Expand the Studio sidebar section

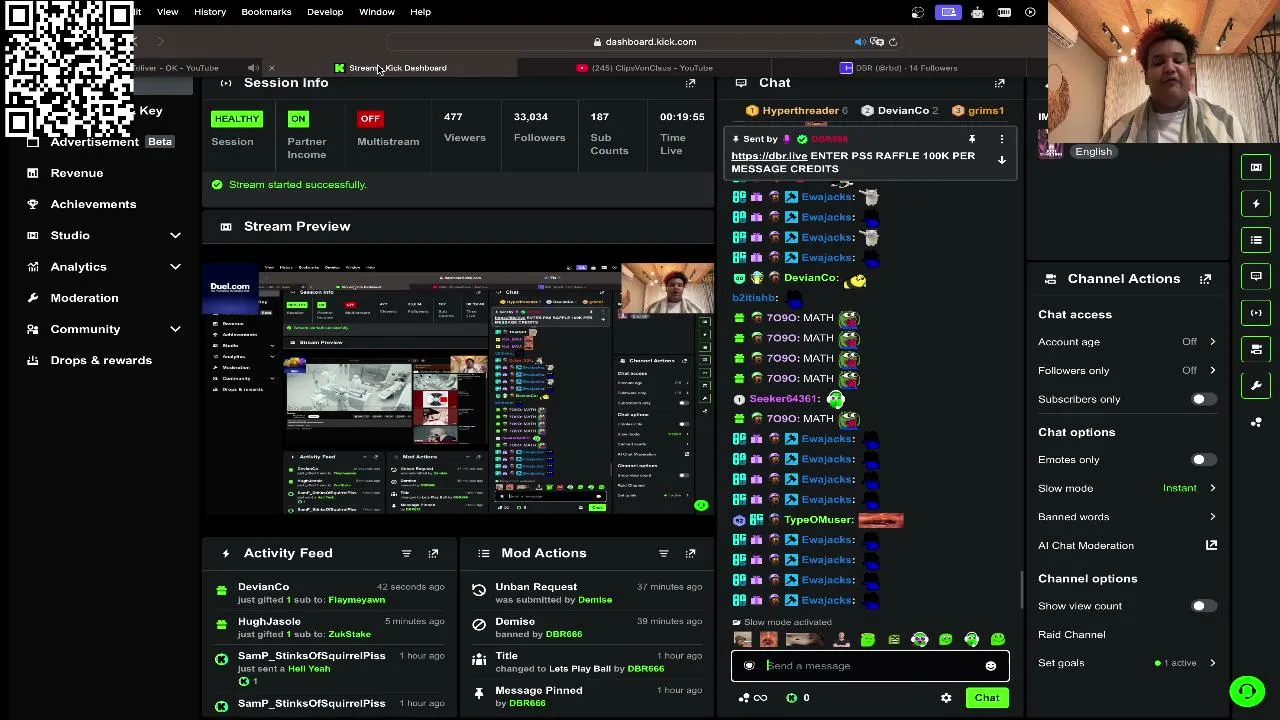pos(175,236)
